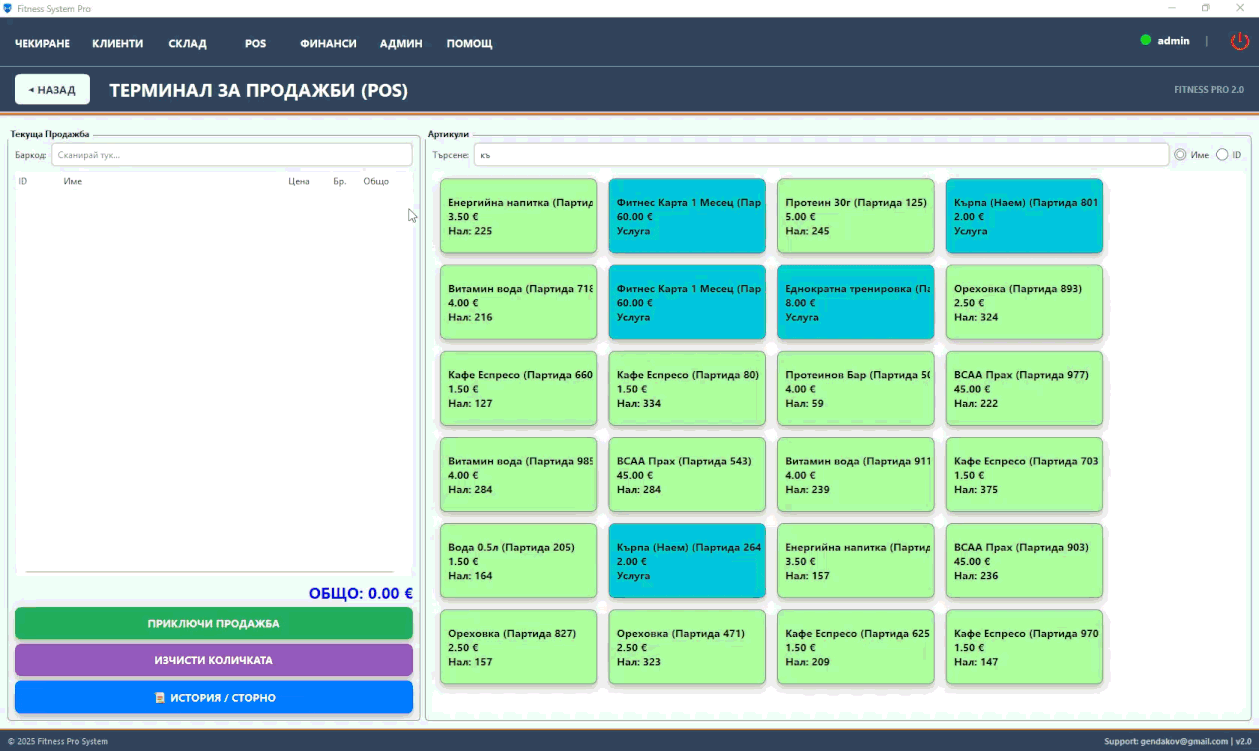
Task: Select the ID search radio button
Action: click(1222, 155)
